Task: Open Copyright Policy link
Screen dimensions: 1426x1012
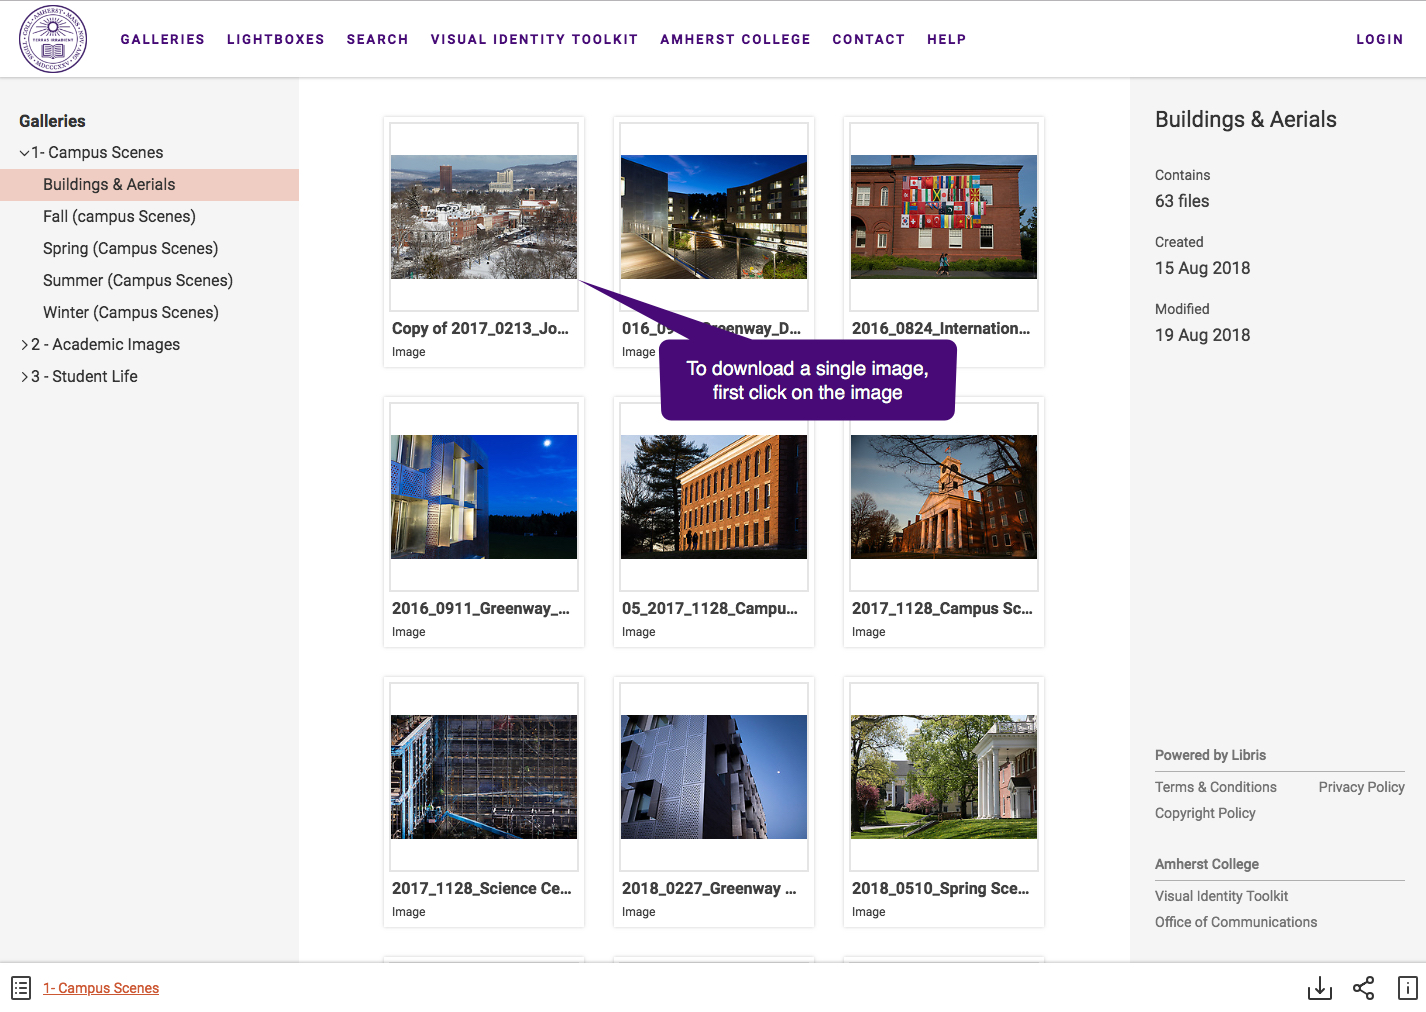Action: [1205, 813]
